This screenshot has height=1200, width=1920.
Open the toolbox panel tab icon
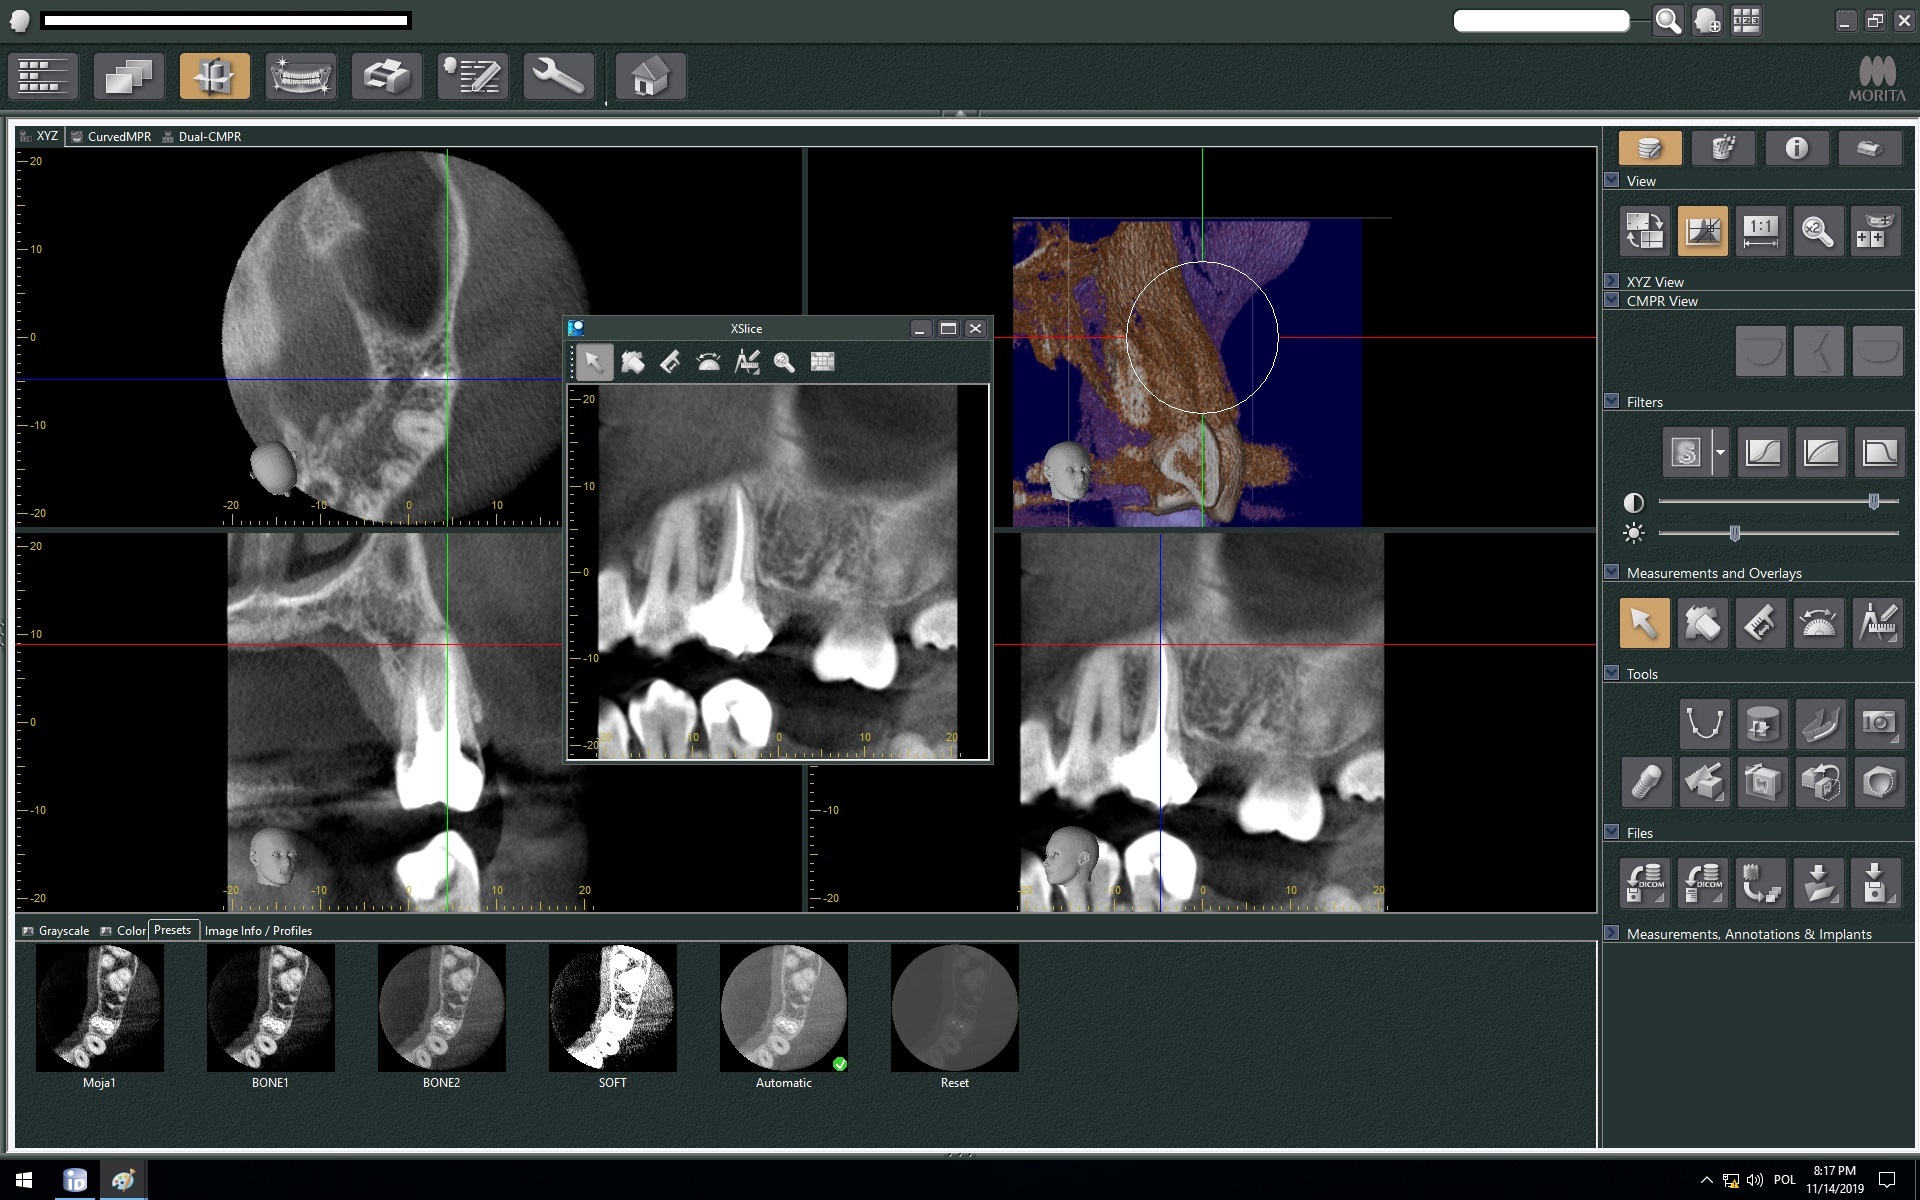[1869, 148]
